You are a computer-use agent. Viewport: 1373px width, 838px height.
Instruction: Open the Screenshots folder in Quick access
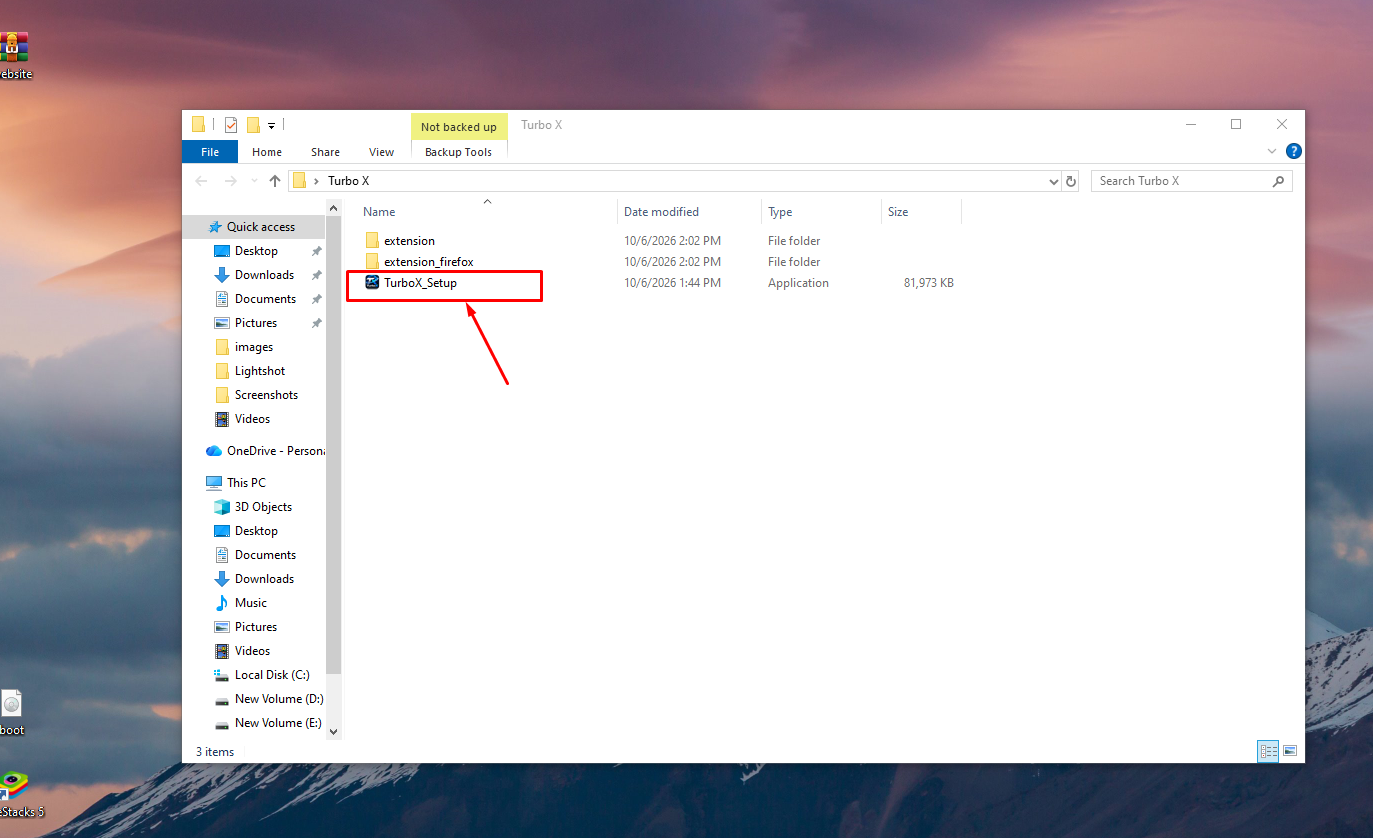click(256, 395)
